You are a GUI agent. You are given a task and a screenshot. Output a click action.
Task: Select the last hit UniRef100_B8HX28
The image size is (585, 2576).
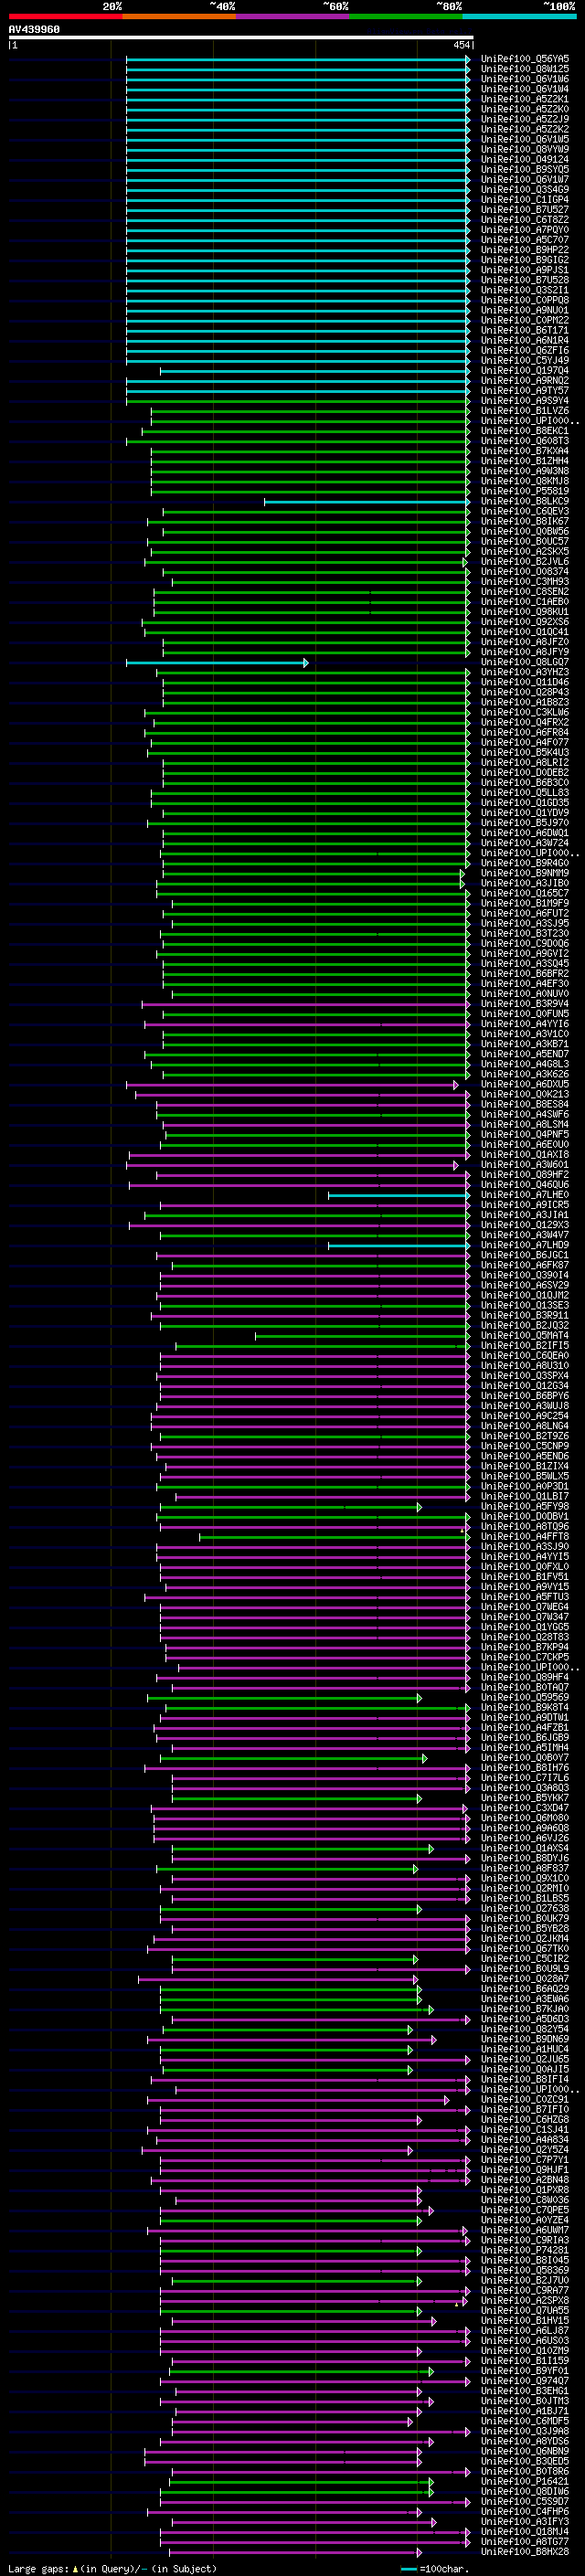point(525,2552)
